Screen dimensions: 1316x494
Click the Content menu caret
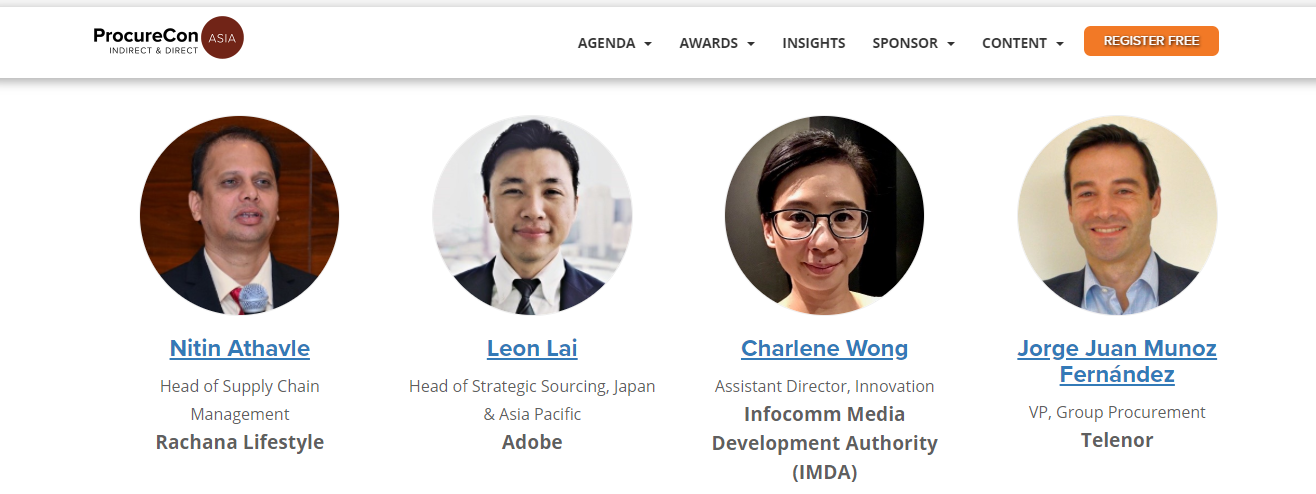(1060, 44)
